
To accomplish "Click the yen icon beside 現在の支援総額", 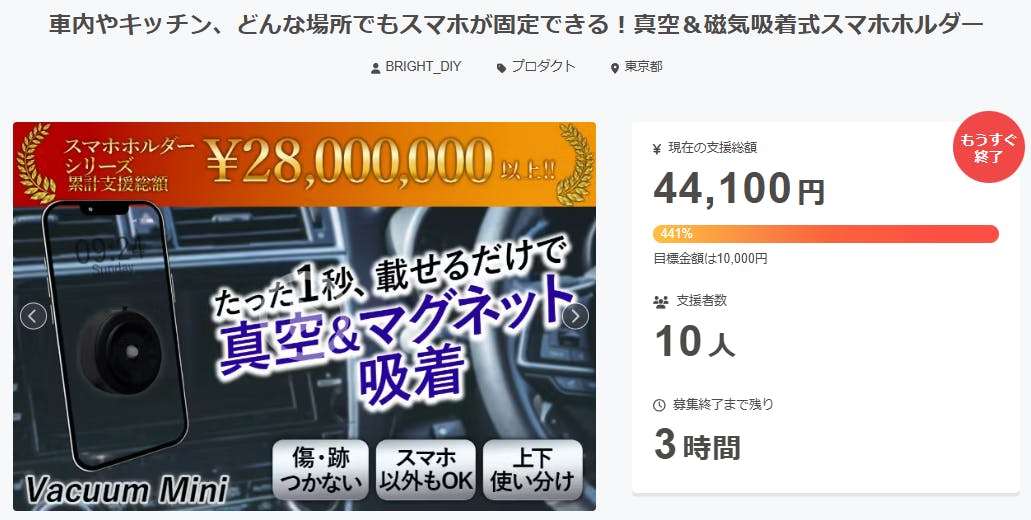I will tap(657, 149).
